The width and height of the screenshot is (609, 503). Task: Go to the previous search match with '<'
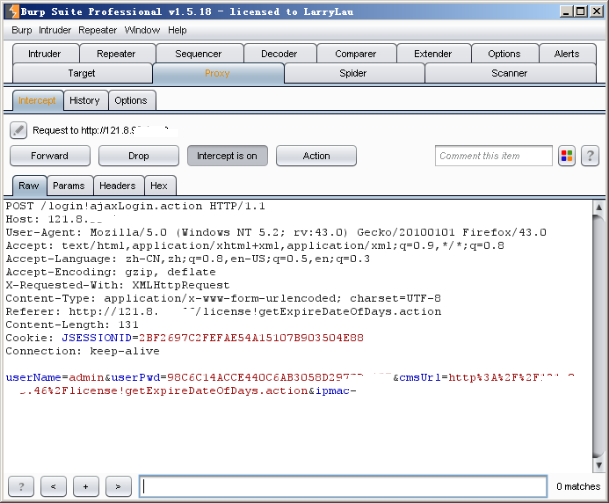[x=53, y=486]
